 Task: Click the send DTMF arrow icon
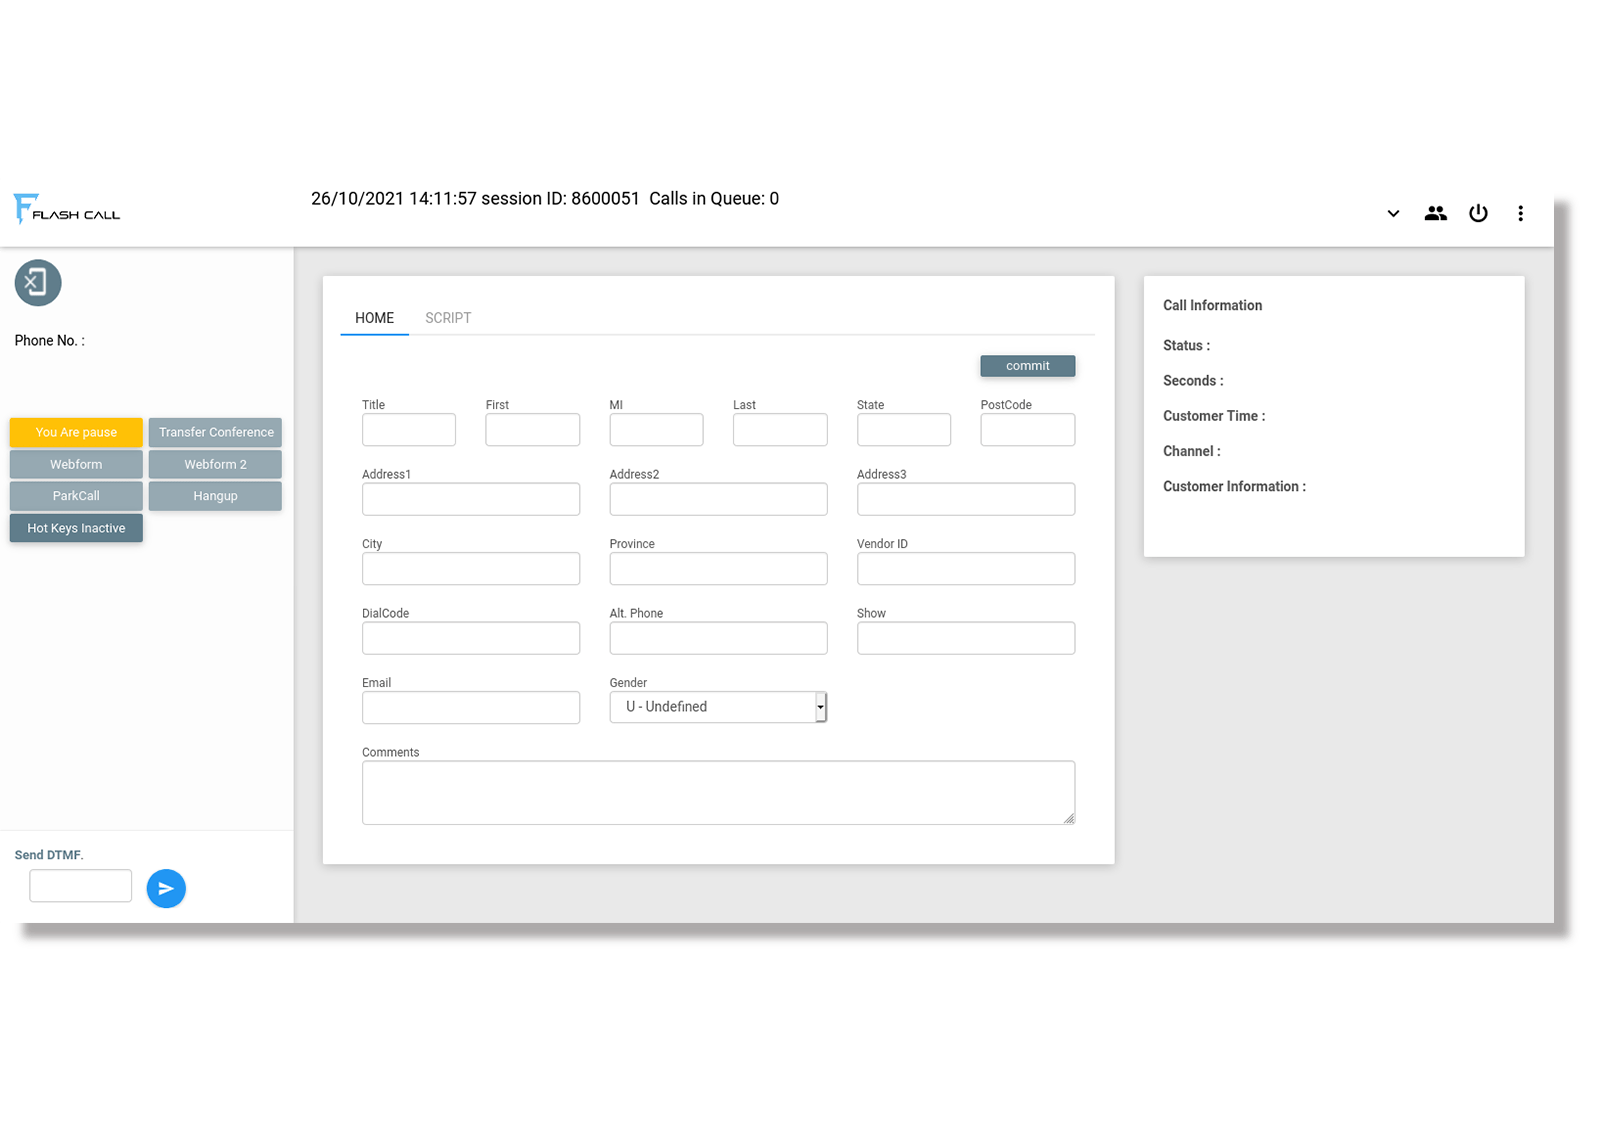(166, 888)
